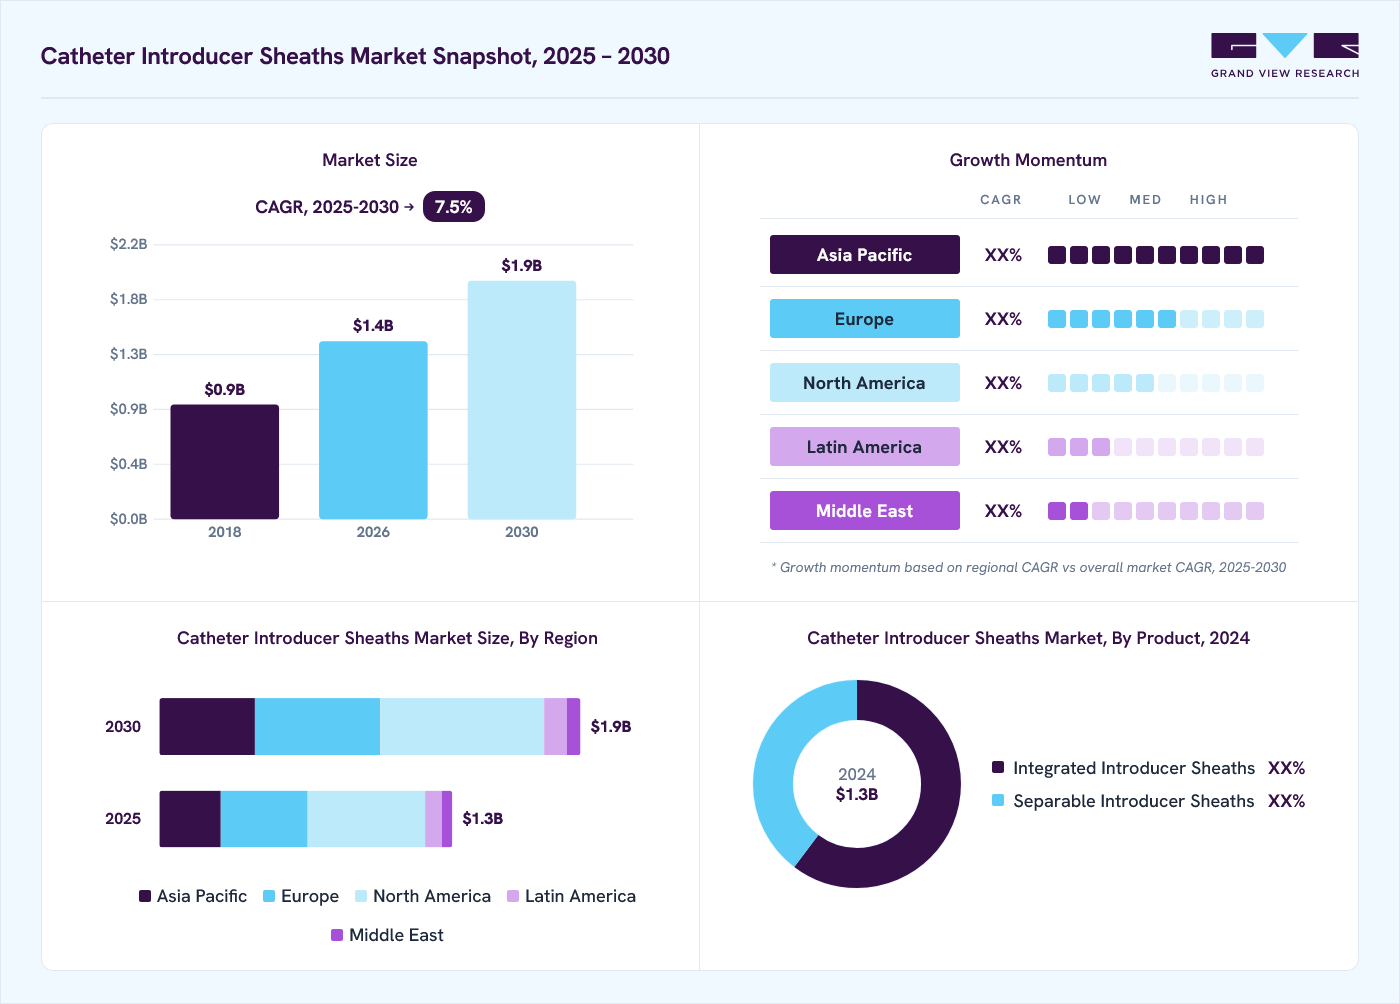Screen dimensions: 1400x1004
Task: Click the Europe segment in 2025 bar
Action: point(264,819)
